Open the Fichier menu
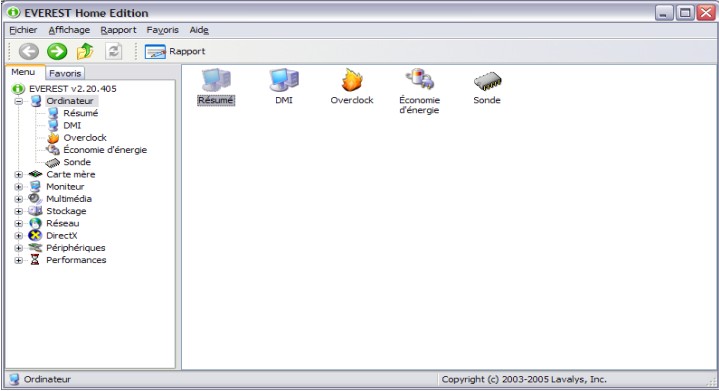The image size is (719, 391). pyautogui.click(x=23, y=30)
